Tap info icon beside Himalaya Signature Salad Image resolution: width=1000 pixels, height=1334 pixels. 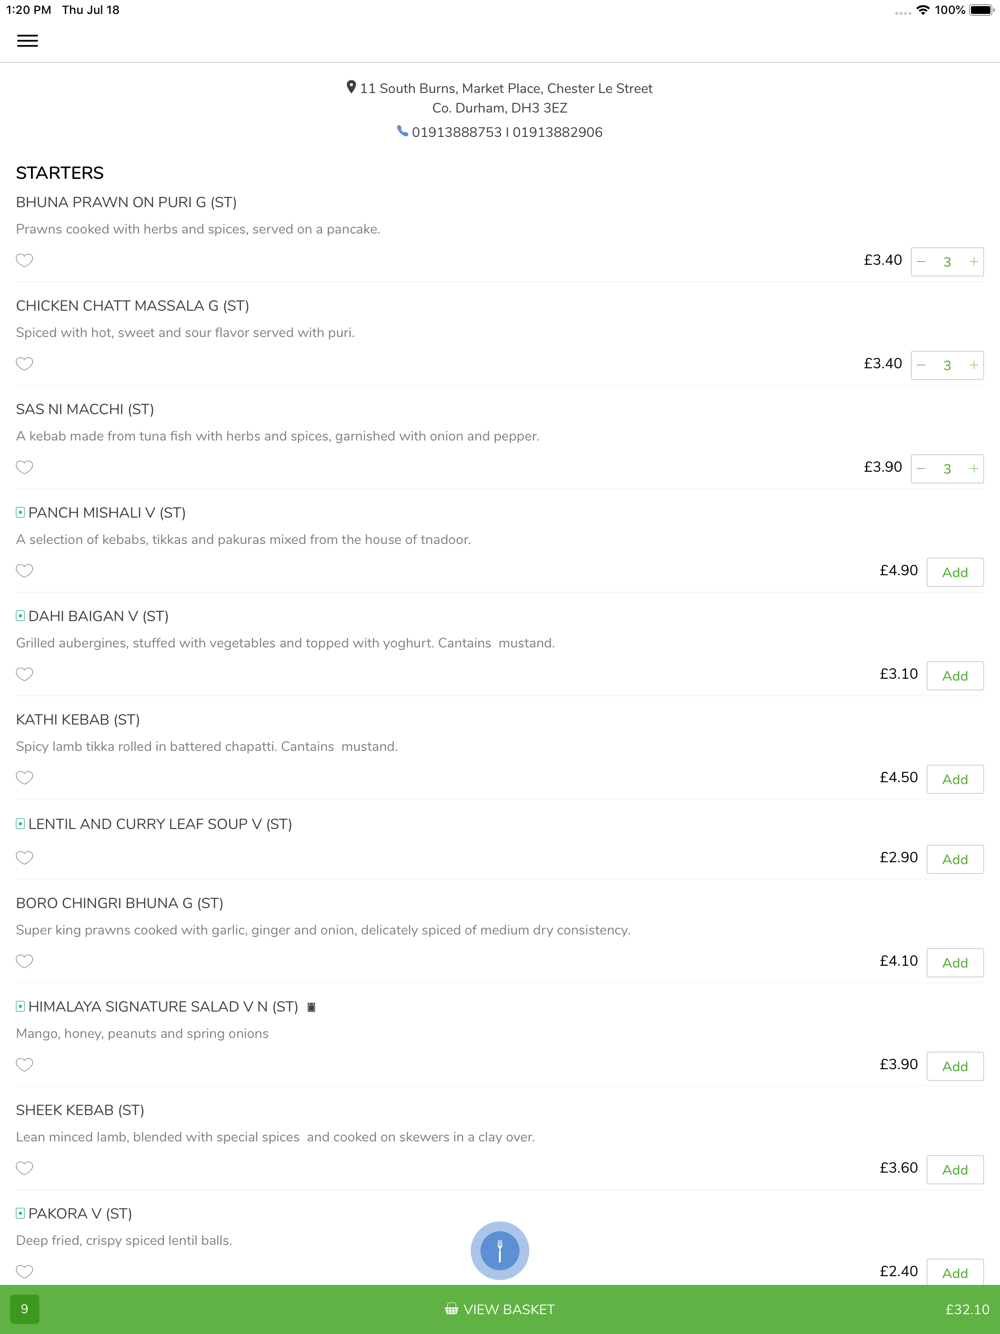[311, 1007]
